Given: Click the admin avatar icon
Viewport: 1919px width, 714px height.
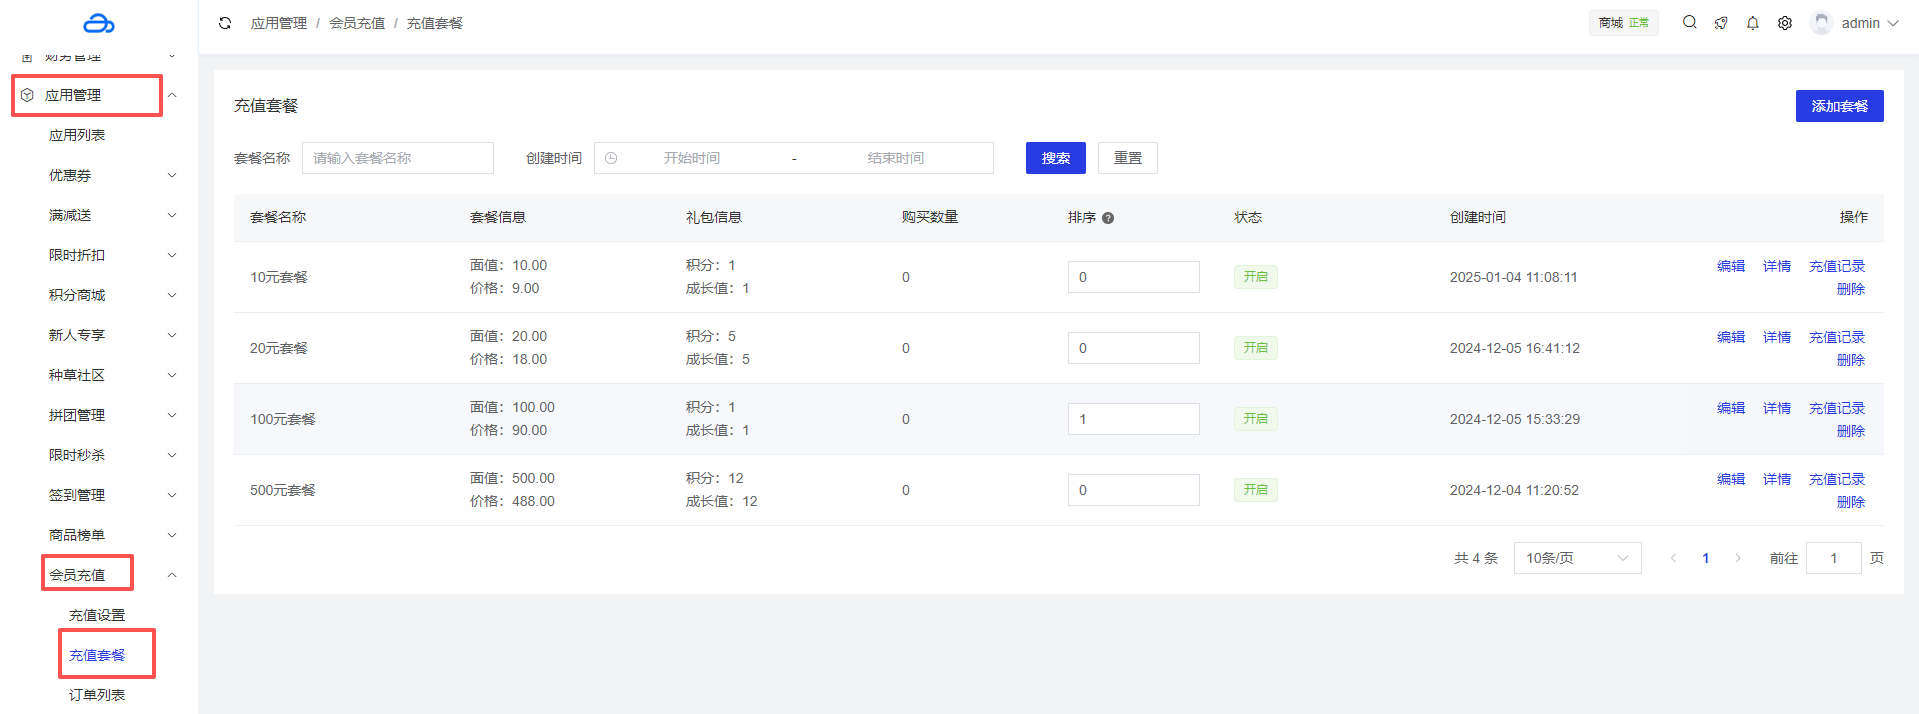Looking at the screenshot, I should click(x=1821, y=23).
